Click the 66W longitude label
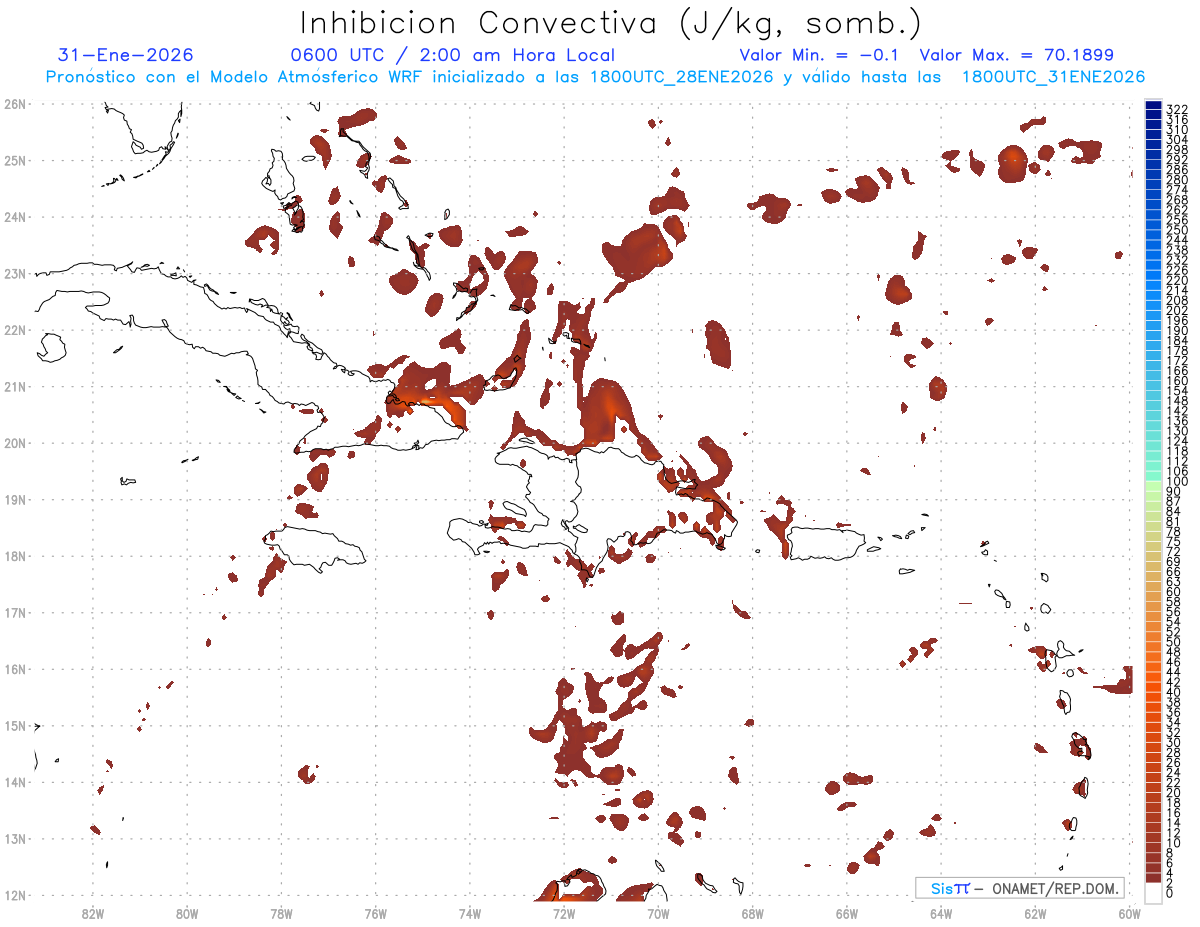This screenshot has height=927, width=1200. coord(847,913)
